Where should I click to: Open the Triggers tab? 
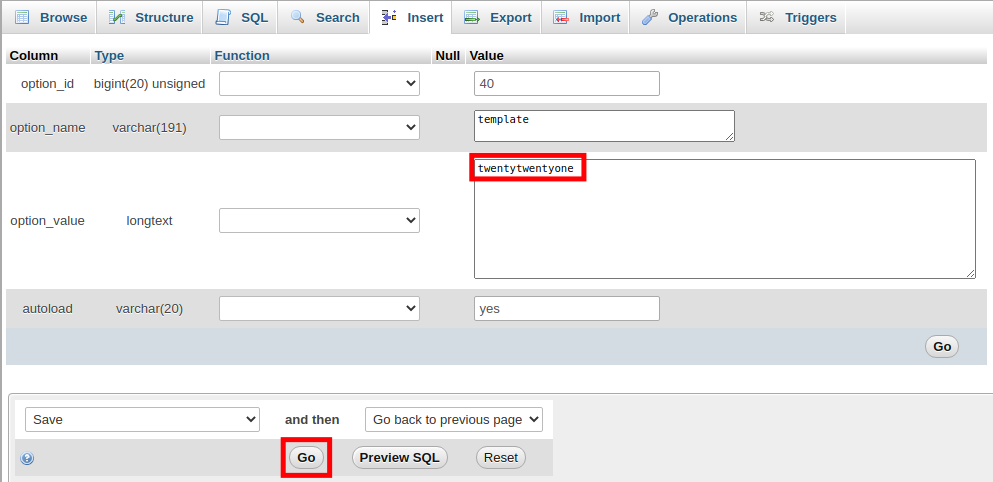tap(796, 18)
